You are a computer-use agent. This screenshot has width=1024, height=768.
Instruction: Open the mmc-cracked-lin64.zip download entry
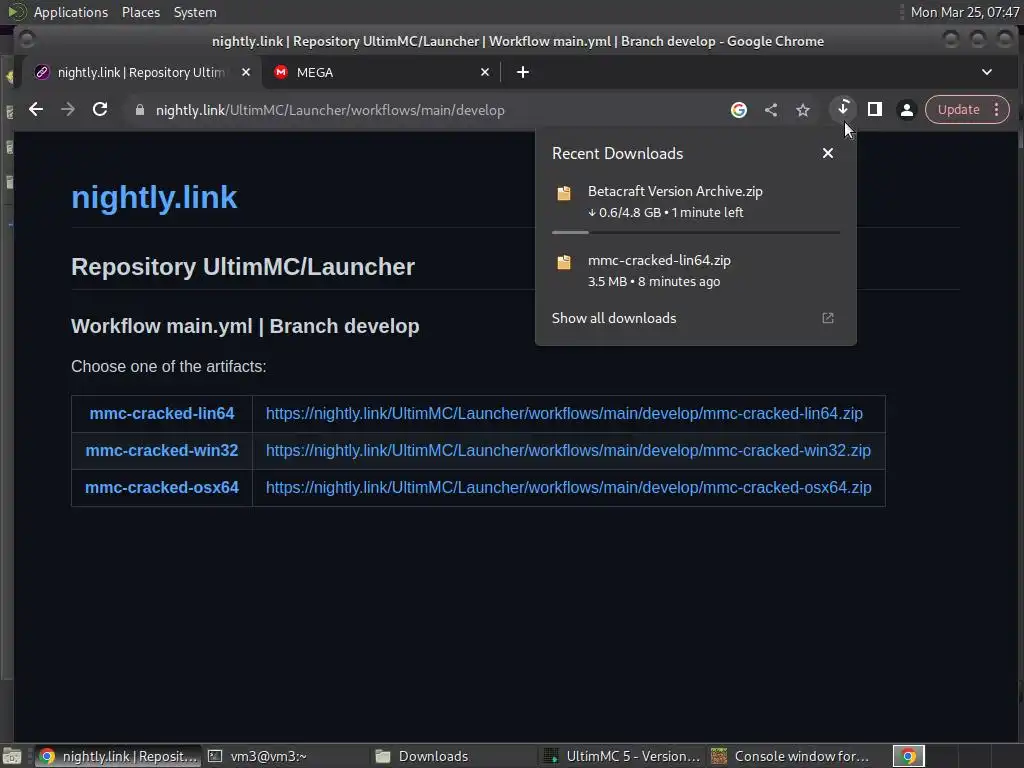click(x=696, y=270)
